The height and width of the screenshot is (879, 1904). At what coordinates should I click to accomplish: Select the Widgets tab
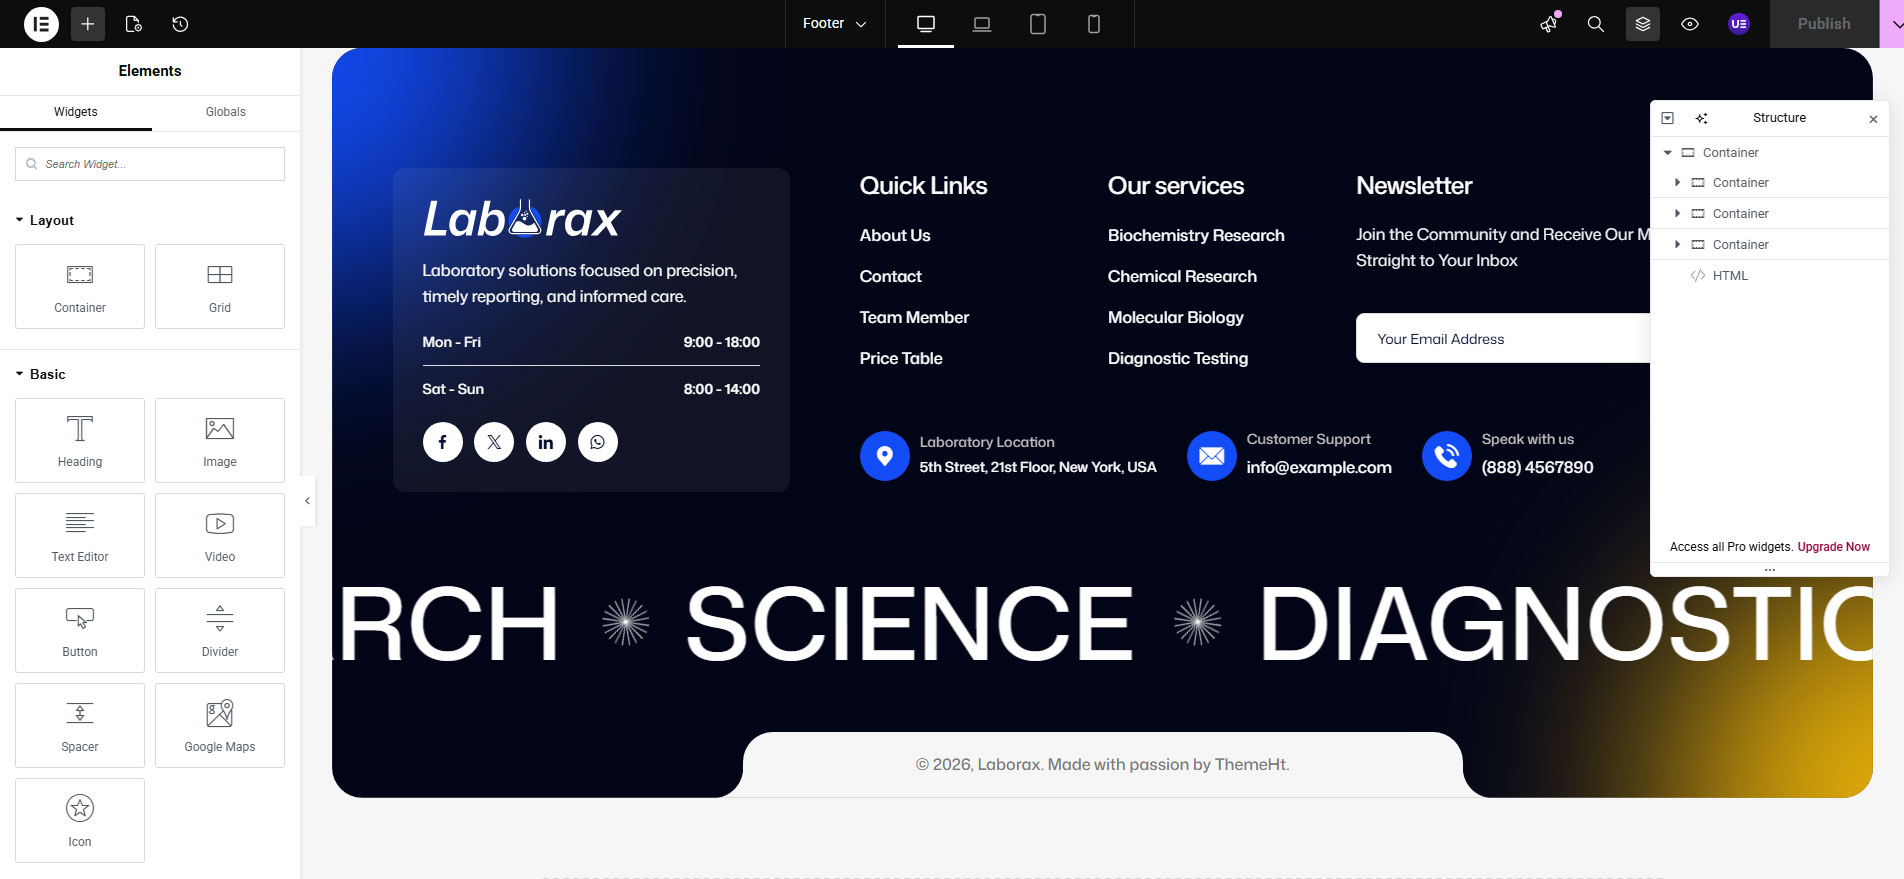click(x=76, y=112)
